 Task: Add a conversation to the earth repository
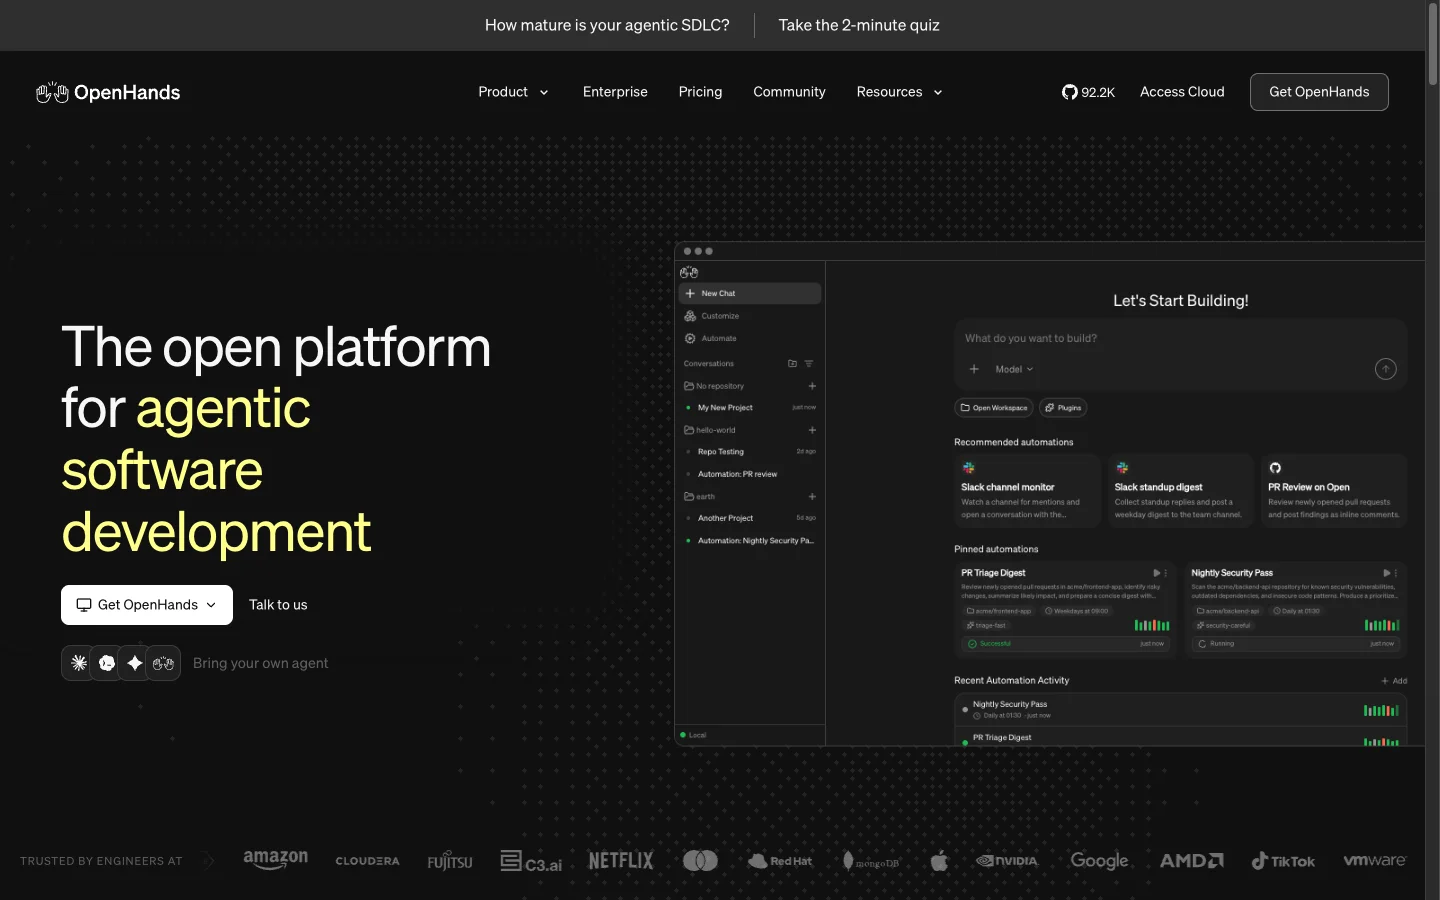tap(812, 496)
